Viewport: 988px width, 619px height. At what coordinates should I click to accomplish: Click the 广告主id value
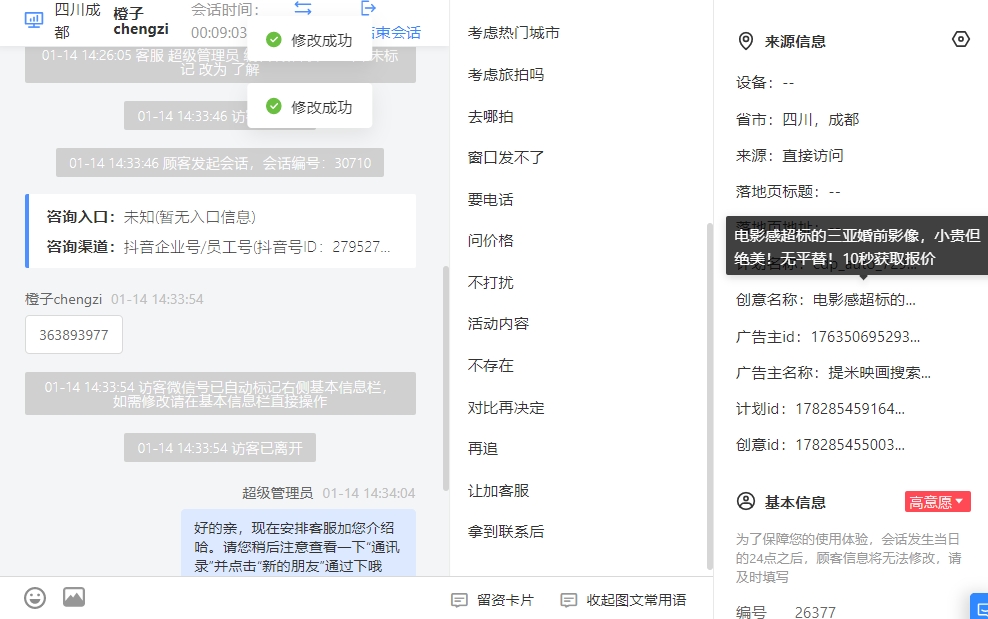865,337
